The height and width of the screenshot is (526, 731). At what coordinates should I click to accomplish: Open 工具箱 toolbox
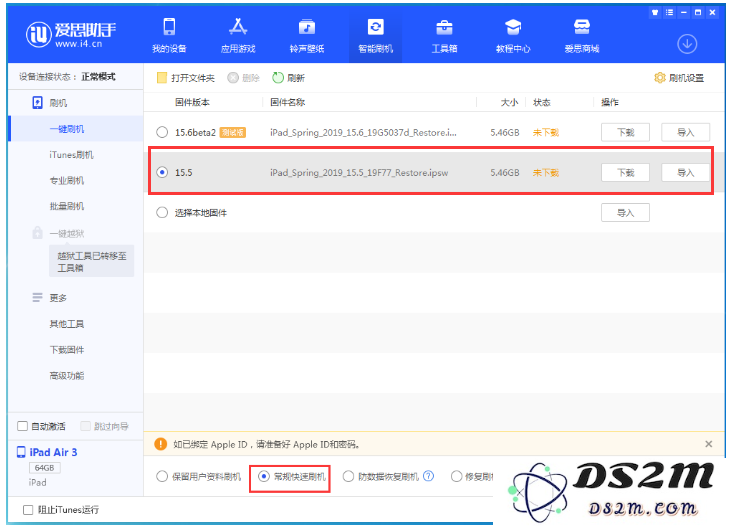click(x=444, y=35)
